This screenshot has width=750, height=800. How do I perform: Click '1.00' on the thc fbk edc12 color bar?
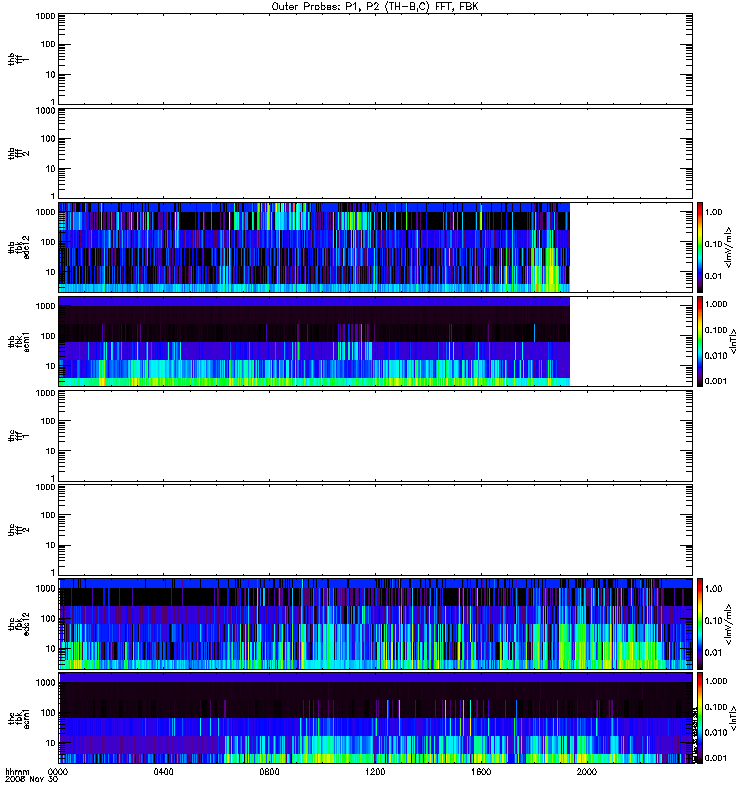coord(713,589)
